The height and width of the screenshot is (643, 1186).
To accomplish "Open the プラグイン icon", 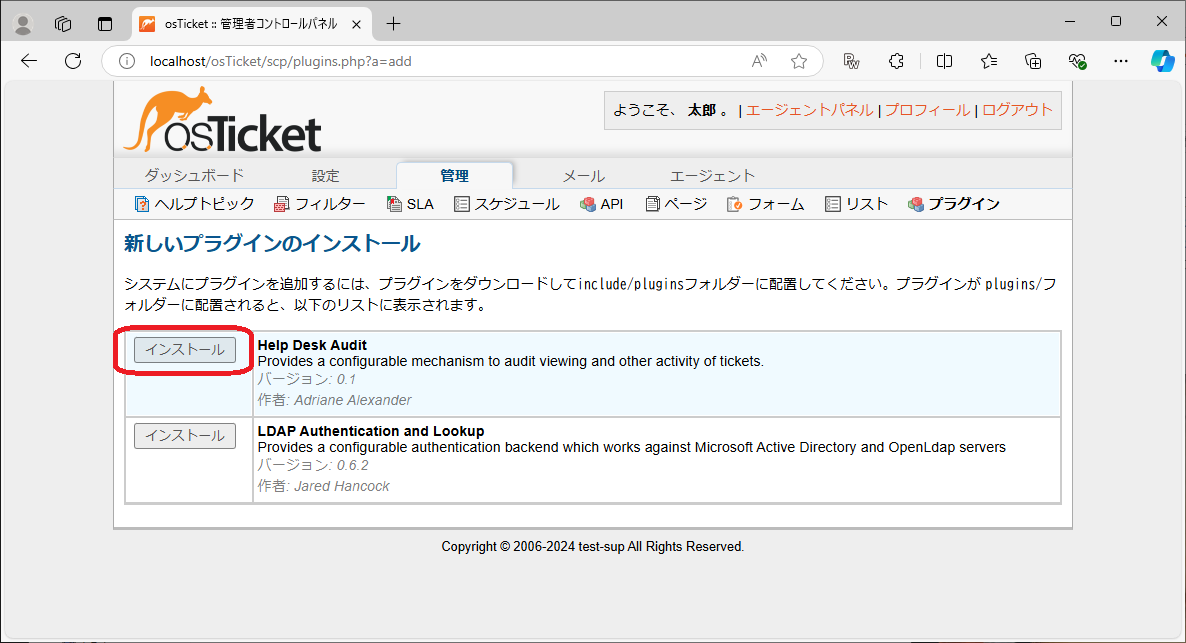I will point(914,203).
